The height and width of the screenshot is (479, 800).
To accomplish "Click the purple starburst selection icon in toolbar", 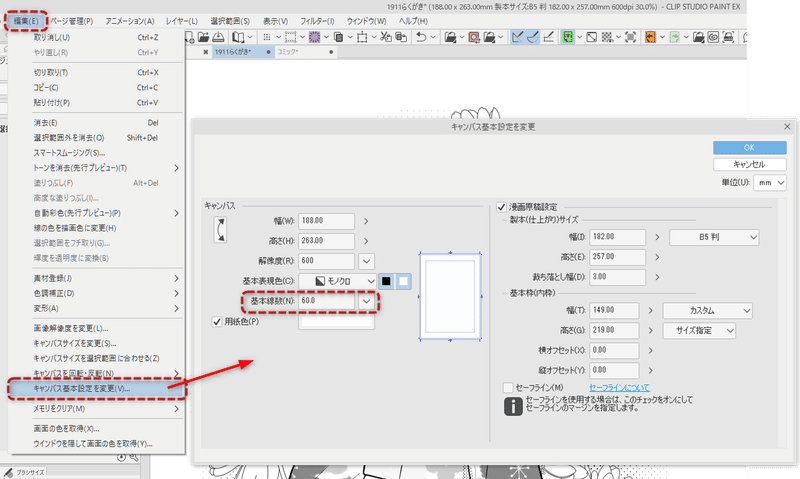I will tap(314, 37).
